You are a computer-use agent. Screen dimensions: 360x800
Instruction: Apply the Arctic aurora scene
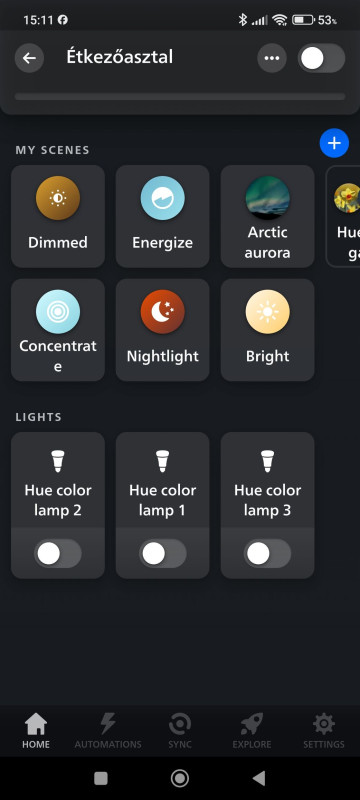pyautogui.click(x=267, y=216)
